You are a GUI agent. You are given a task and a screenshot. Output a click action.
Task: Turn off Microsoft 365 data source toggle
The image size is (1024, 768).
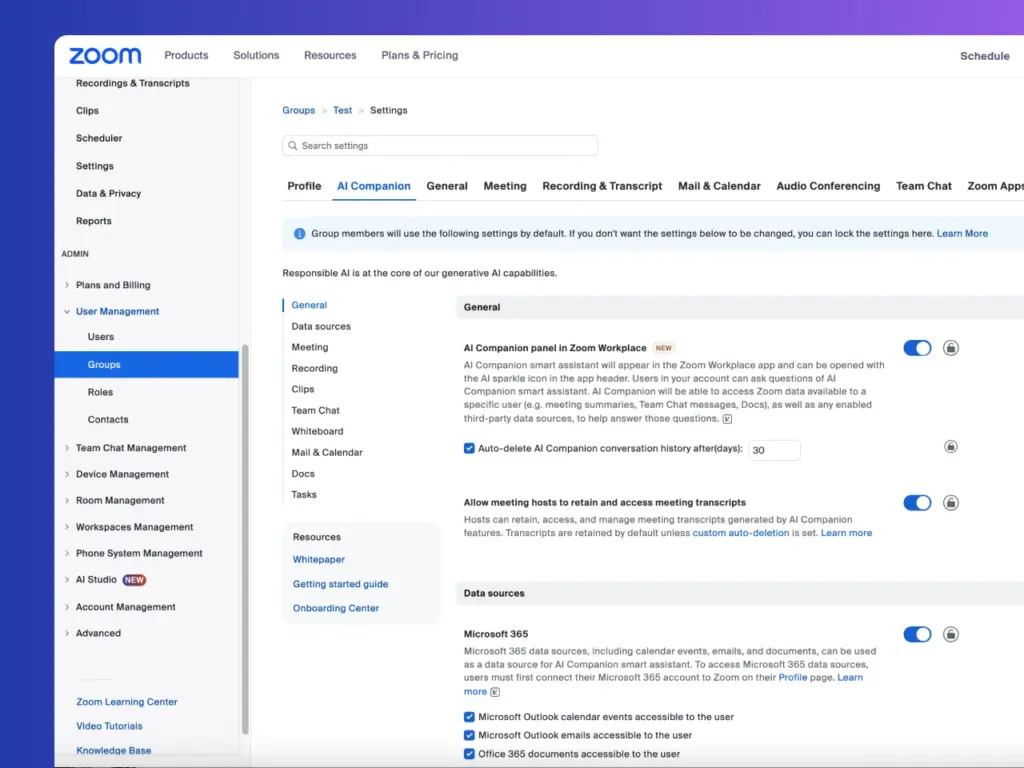917,634
